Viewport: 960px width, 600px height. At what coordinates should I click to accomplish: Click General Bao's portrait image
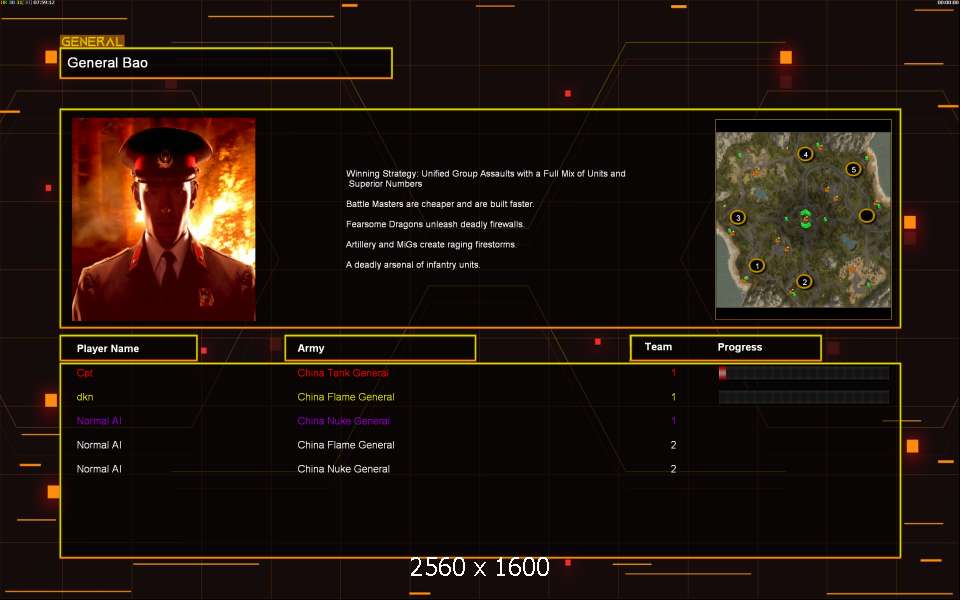163,219
